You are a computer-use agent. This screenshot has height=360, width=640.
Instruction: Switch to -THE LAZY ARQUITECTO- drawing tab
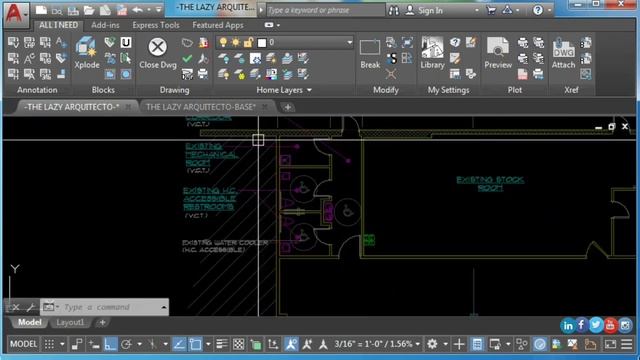(72, 107)
